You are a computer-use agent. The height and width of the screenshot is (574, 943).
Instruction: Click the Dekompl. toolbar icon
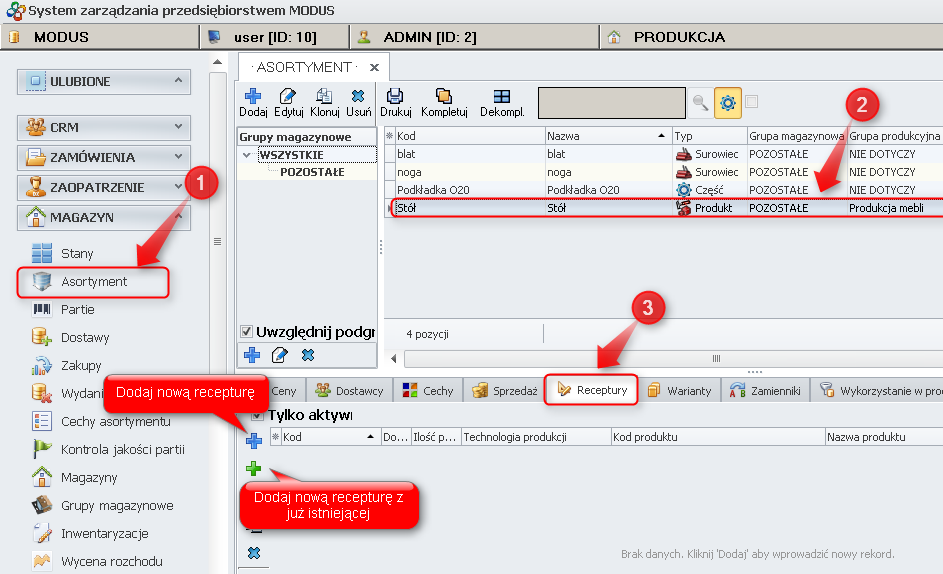502,96
